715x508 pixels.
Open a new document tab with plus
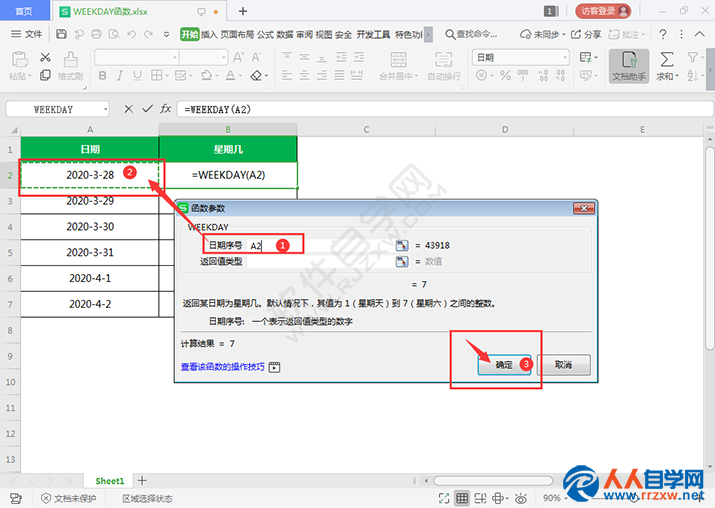coord(243,11)
